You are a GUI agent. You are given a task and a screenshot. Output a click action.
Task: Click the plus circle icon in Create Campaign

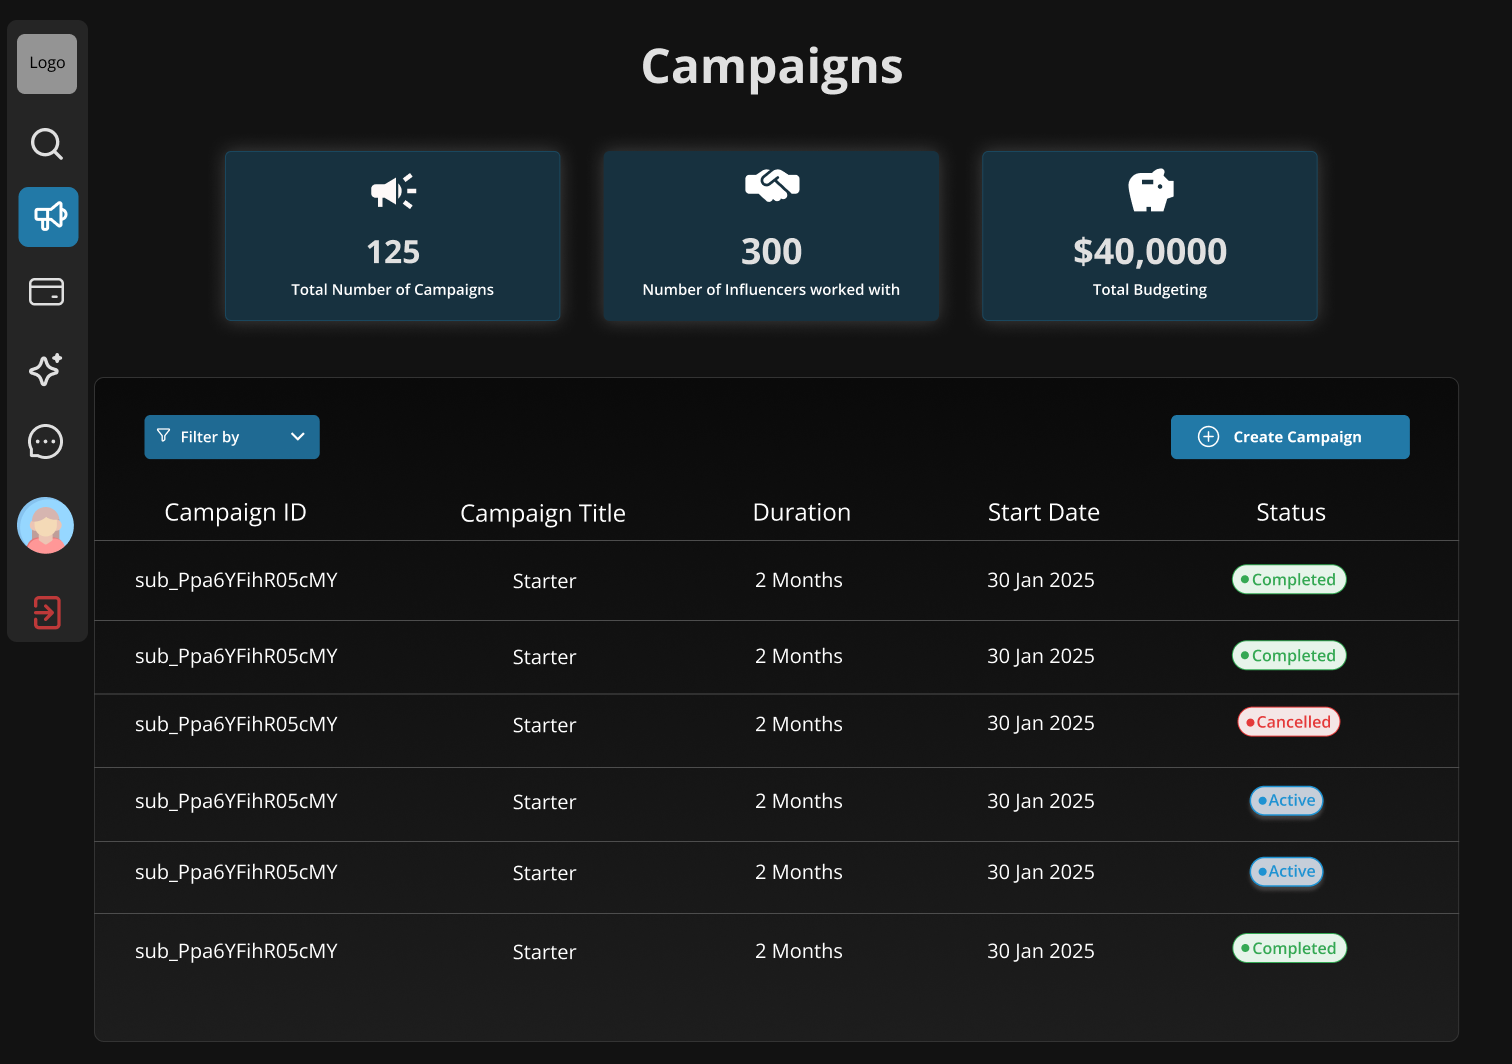point(1208,437)
